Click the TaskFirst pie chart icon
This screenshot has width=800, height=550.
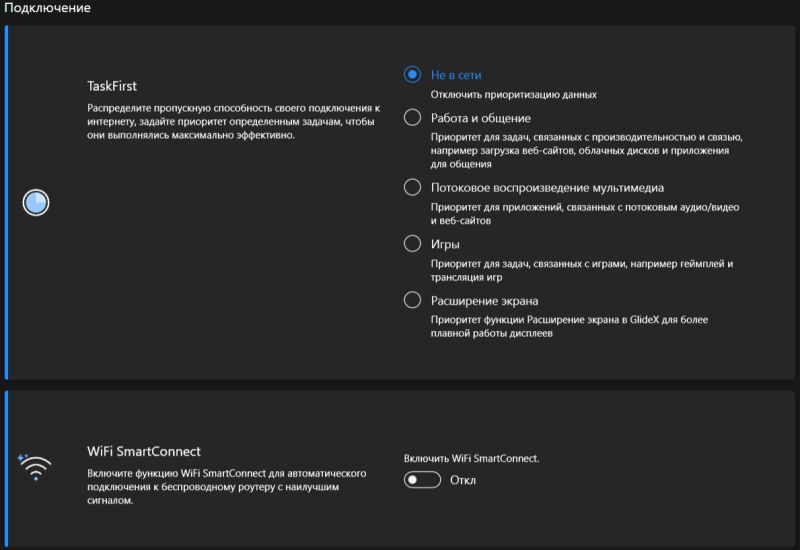pyautogui.click(x=36, y=203)
